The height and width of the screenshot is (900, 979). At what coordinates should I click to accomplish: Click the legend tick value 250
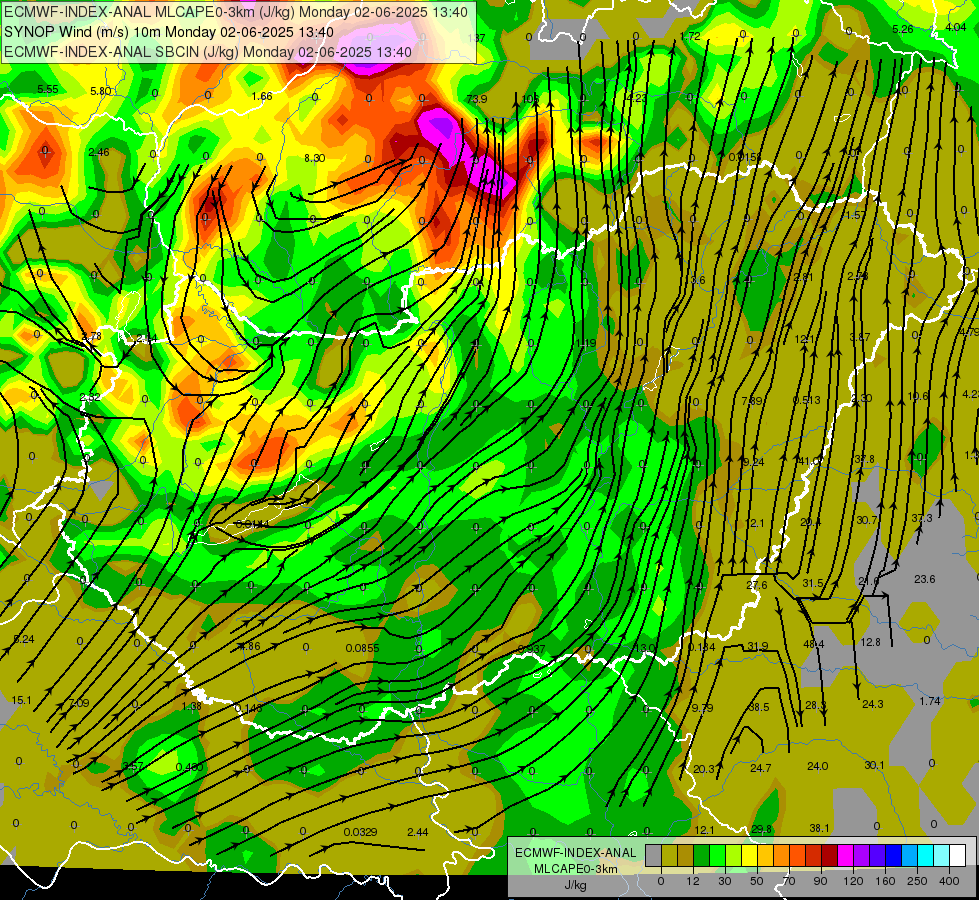coord(917,881)
